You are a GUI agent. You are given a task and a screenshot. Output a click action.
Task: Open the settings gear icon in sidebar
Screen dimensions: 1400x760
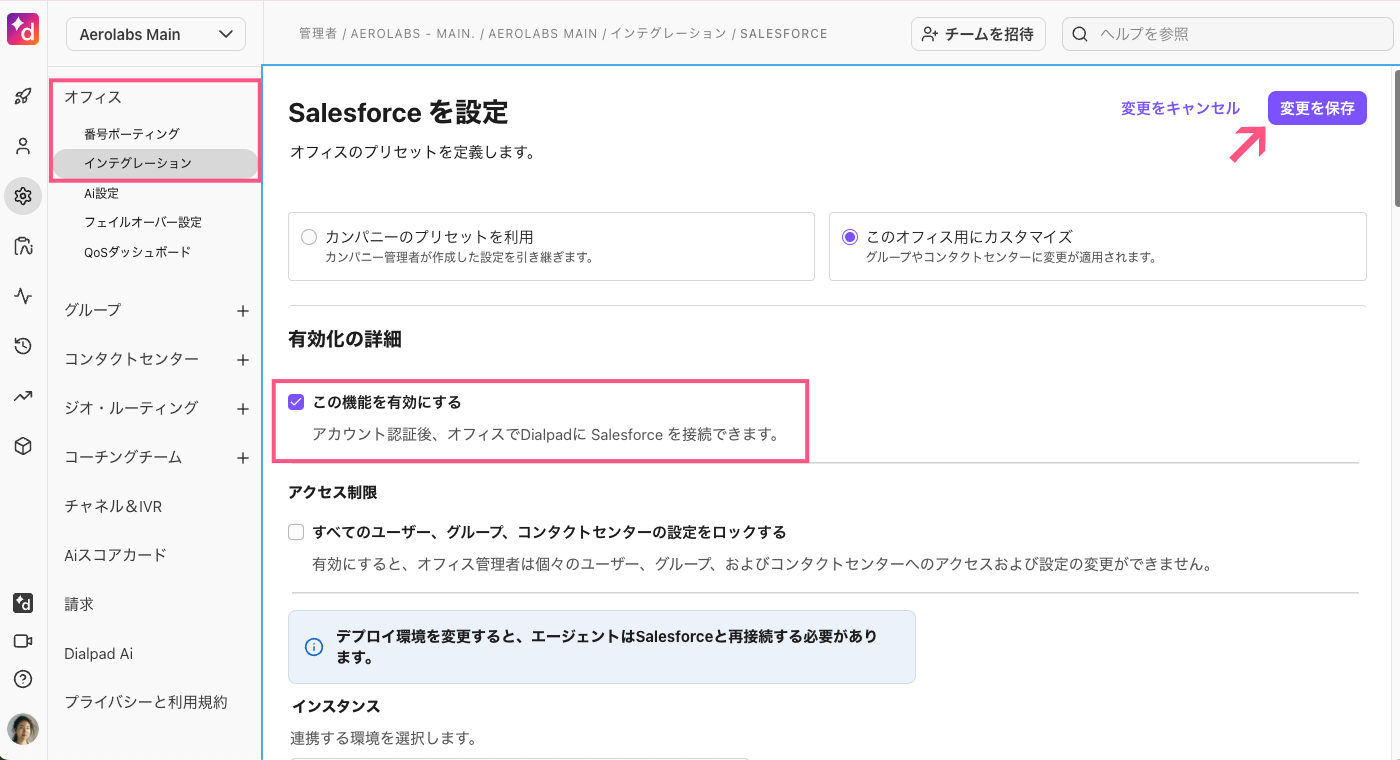[23, 196]
